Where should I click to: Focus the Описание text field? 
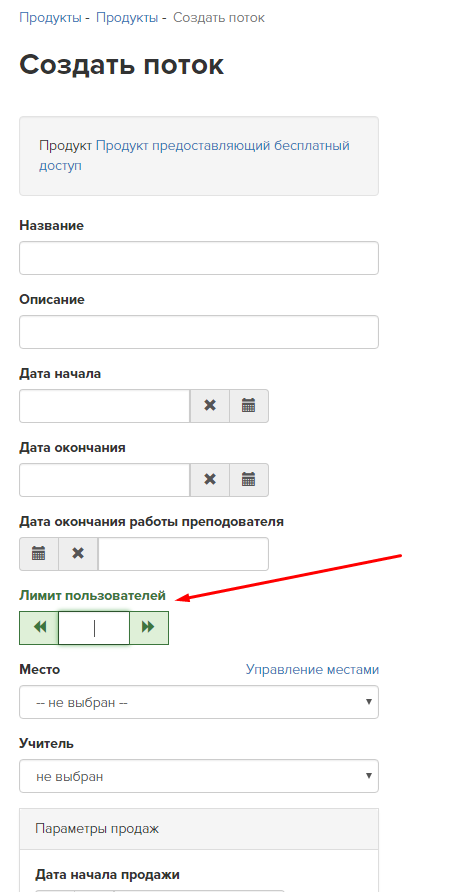(x=199, y=332)
